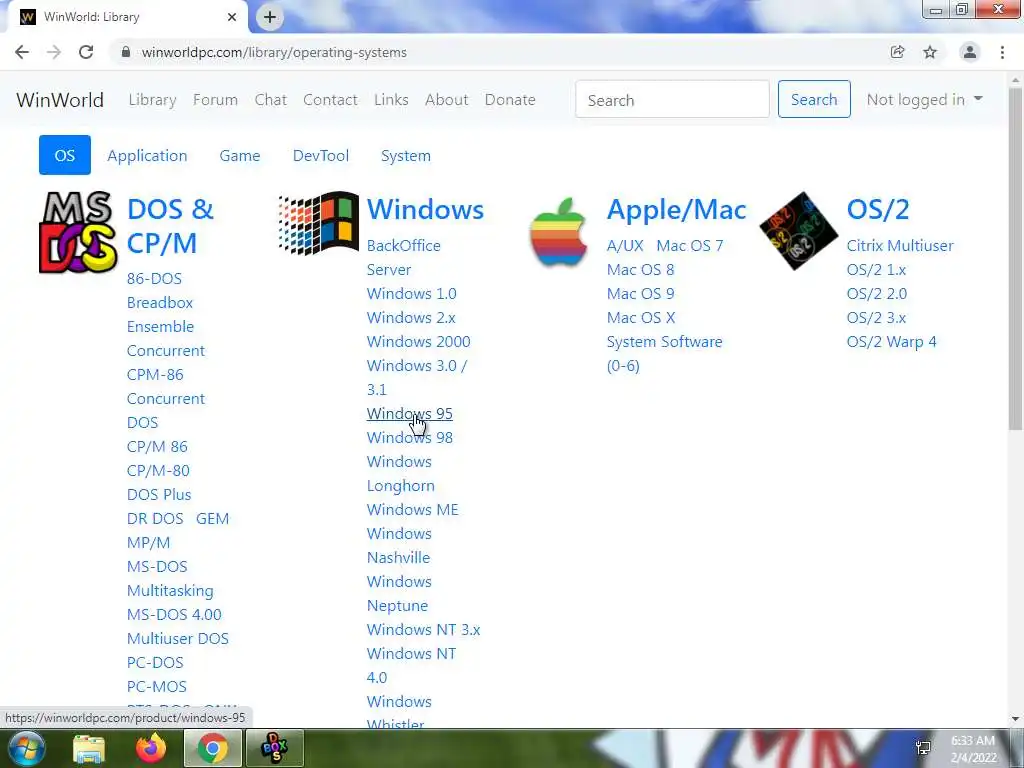Open the Chat nav item
The width and height of the screenshot is (1024, 768).
click(270, 100)
